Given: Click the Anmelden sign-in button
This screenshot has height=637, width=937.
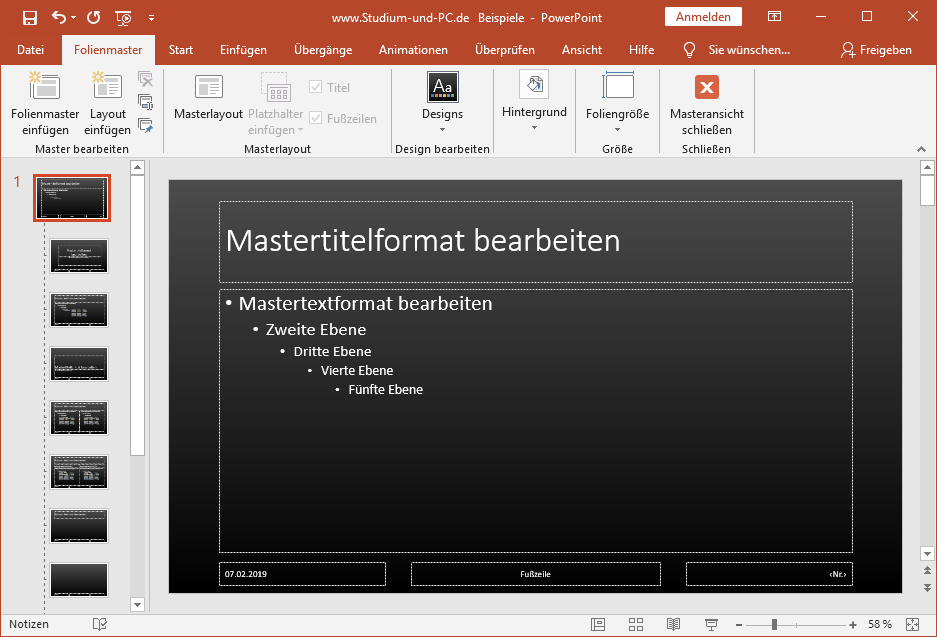Looking at the screenshot, I should tap(703, 17).
